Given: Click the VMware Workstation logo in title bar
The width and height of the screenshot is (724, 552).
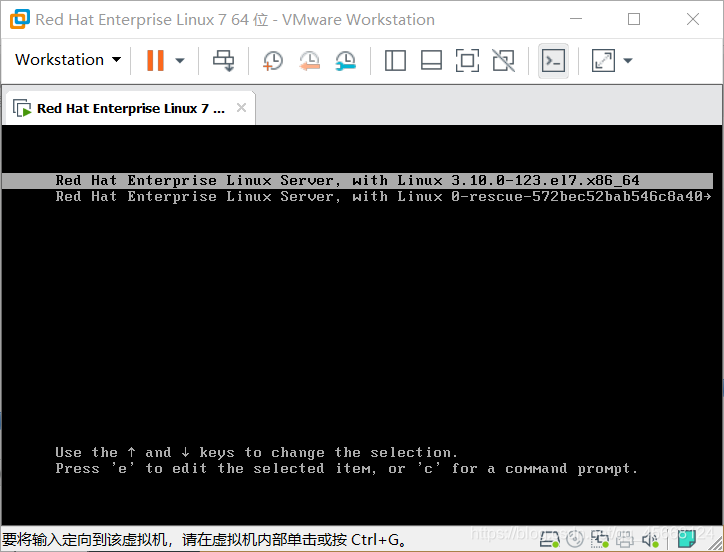Looking at the screenshot, I should (x=20, y=19).
